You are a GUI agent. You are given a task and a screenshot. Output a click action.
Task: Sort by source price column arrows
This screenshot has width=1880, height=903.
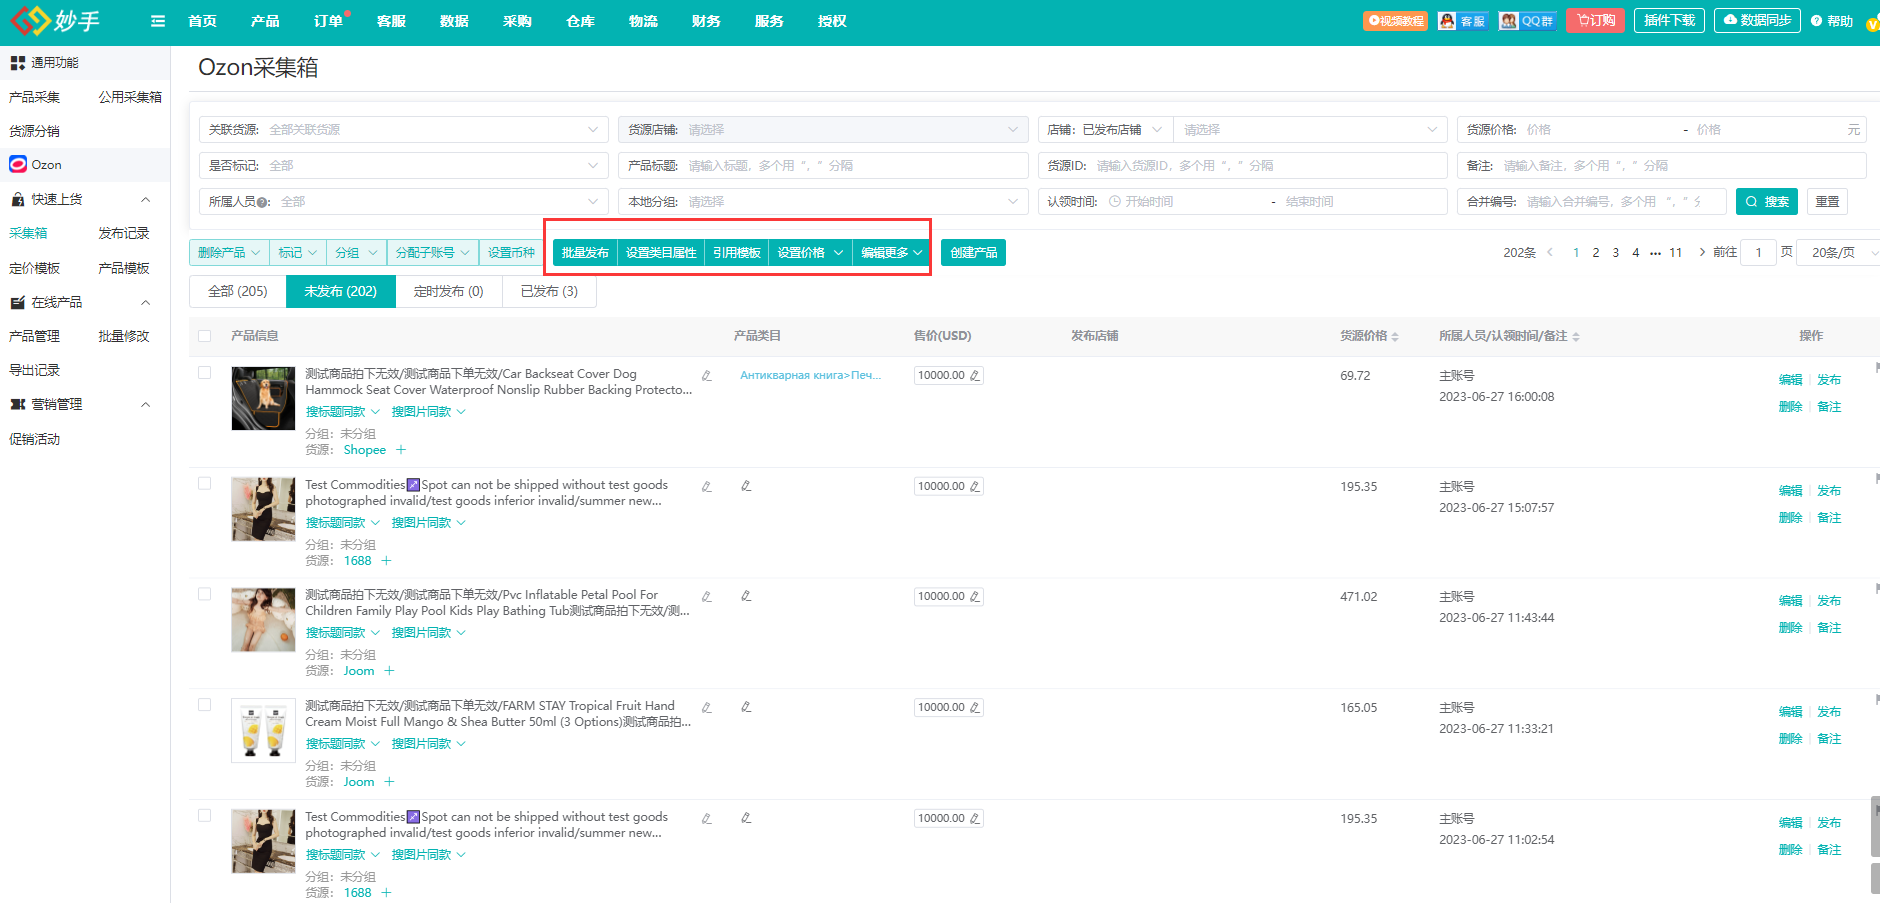[1395, 337]
